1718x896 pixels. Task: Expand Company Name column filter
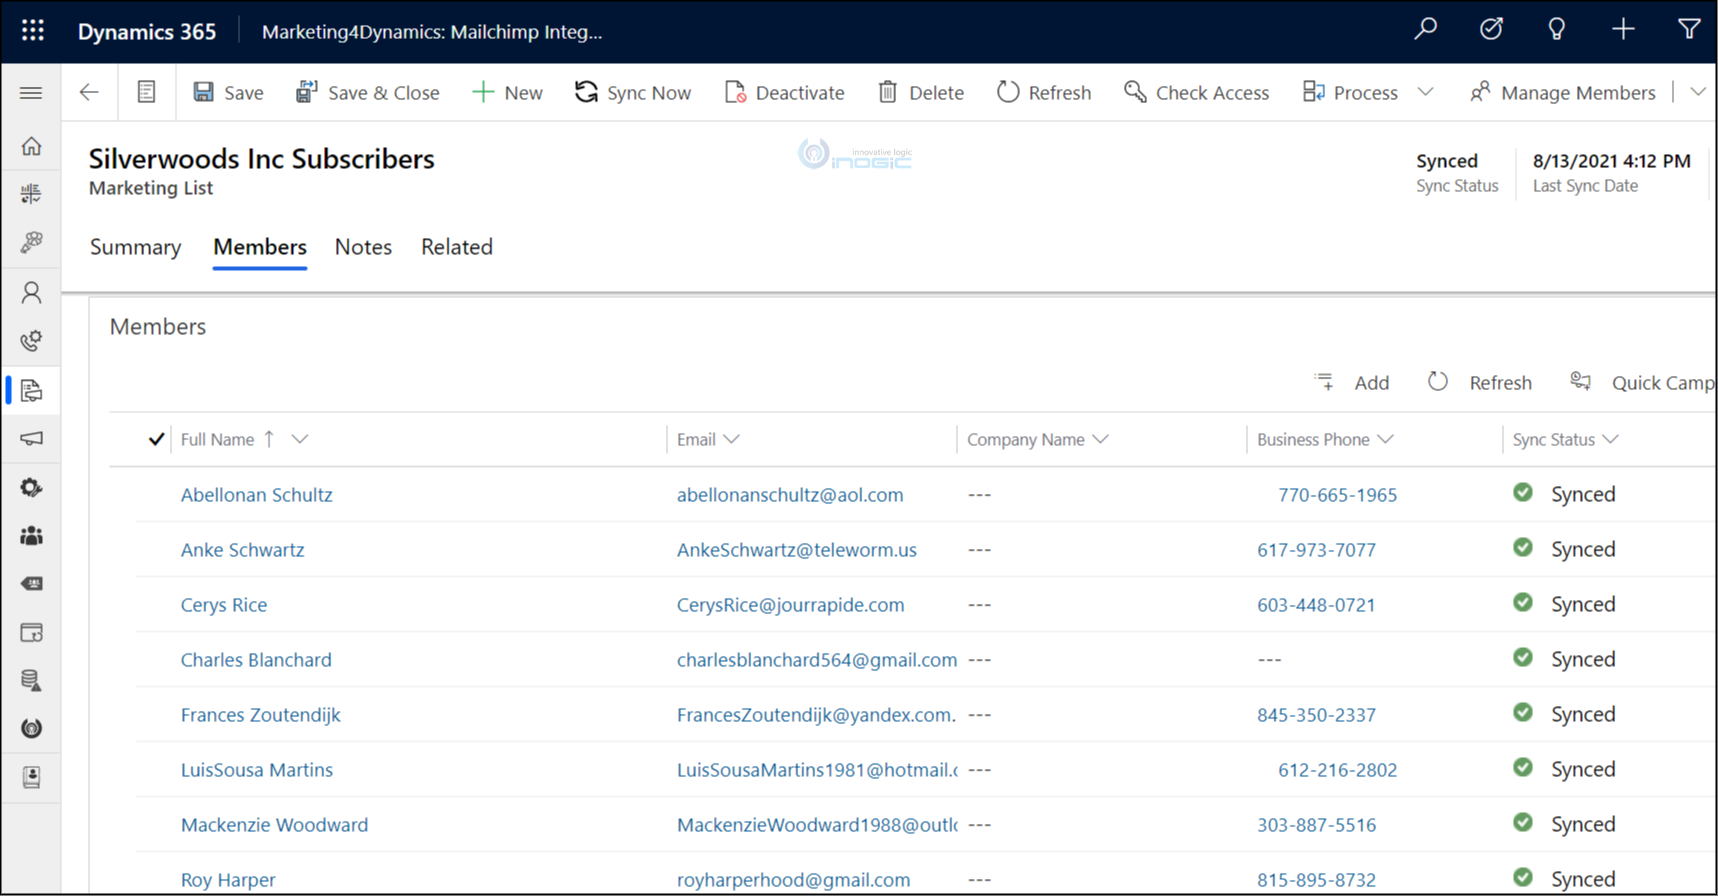[x=1101, y=439]
